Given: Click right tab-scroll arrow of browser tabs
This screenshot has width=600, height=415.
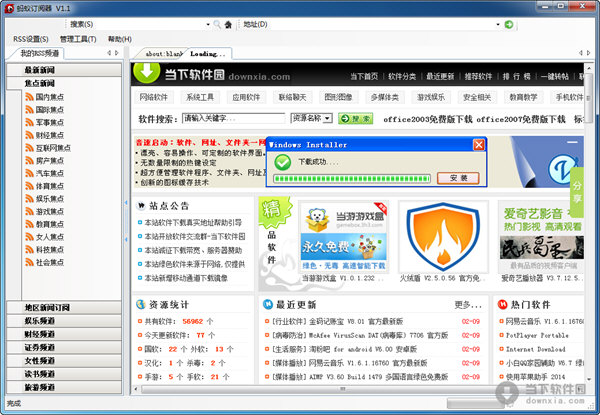Looking at the screenshot, I should pyautogui.click(x=589, y=53).
